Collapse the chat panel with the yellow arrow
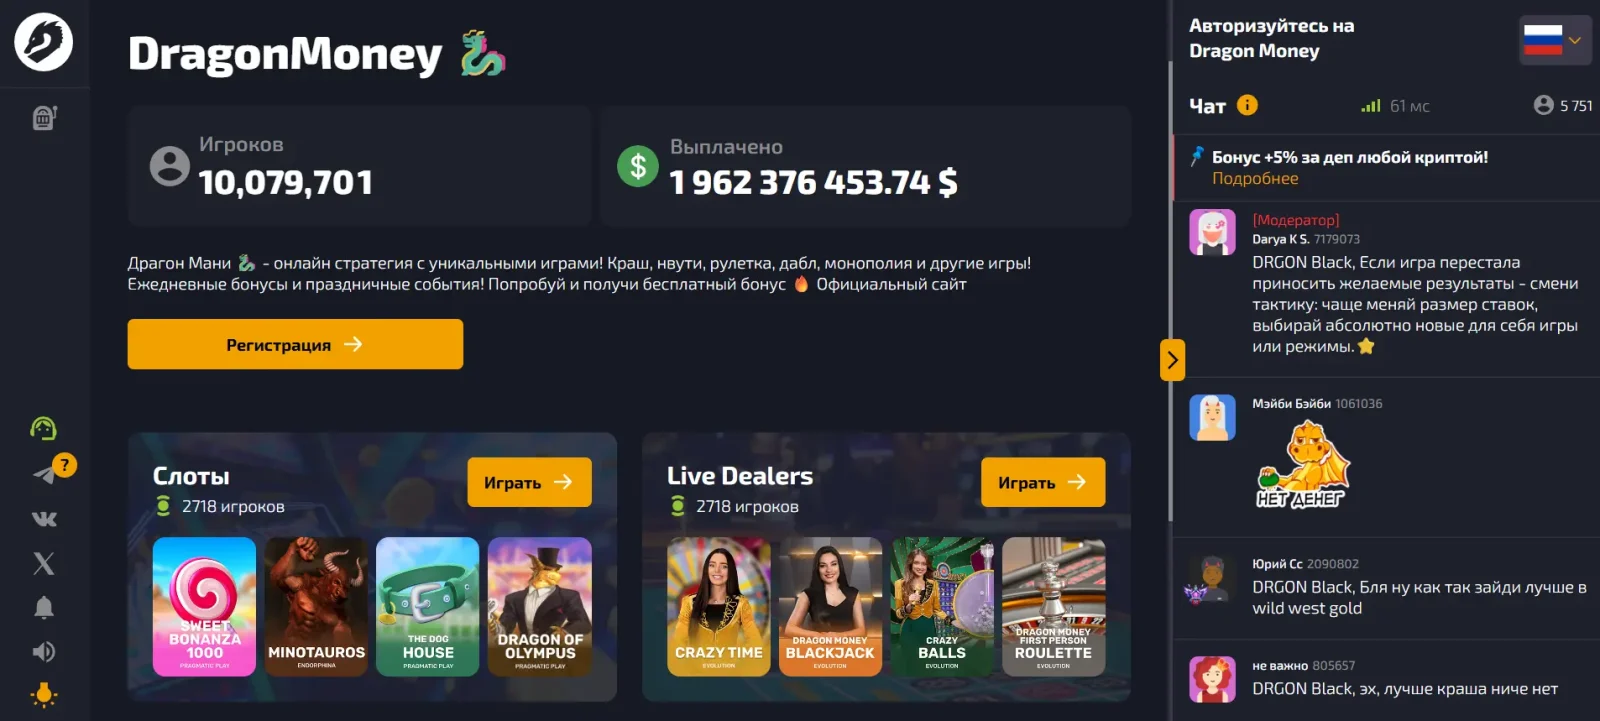 [x=1172, y=360]
